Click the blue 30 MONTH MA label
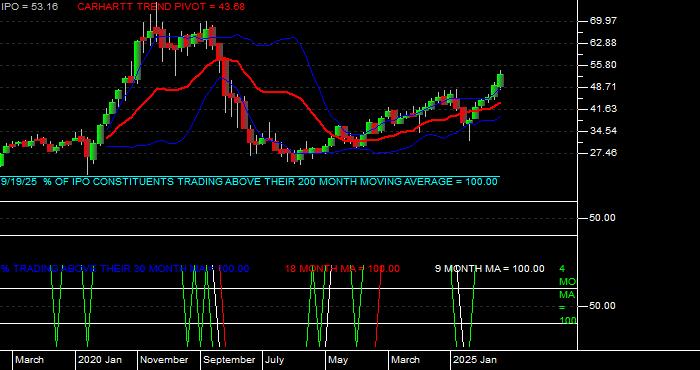The width and height of the screenshot is (700, 370). click(125, 269)
